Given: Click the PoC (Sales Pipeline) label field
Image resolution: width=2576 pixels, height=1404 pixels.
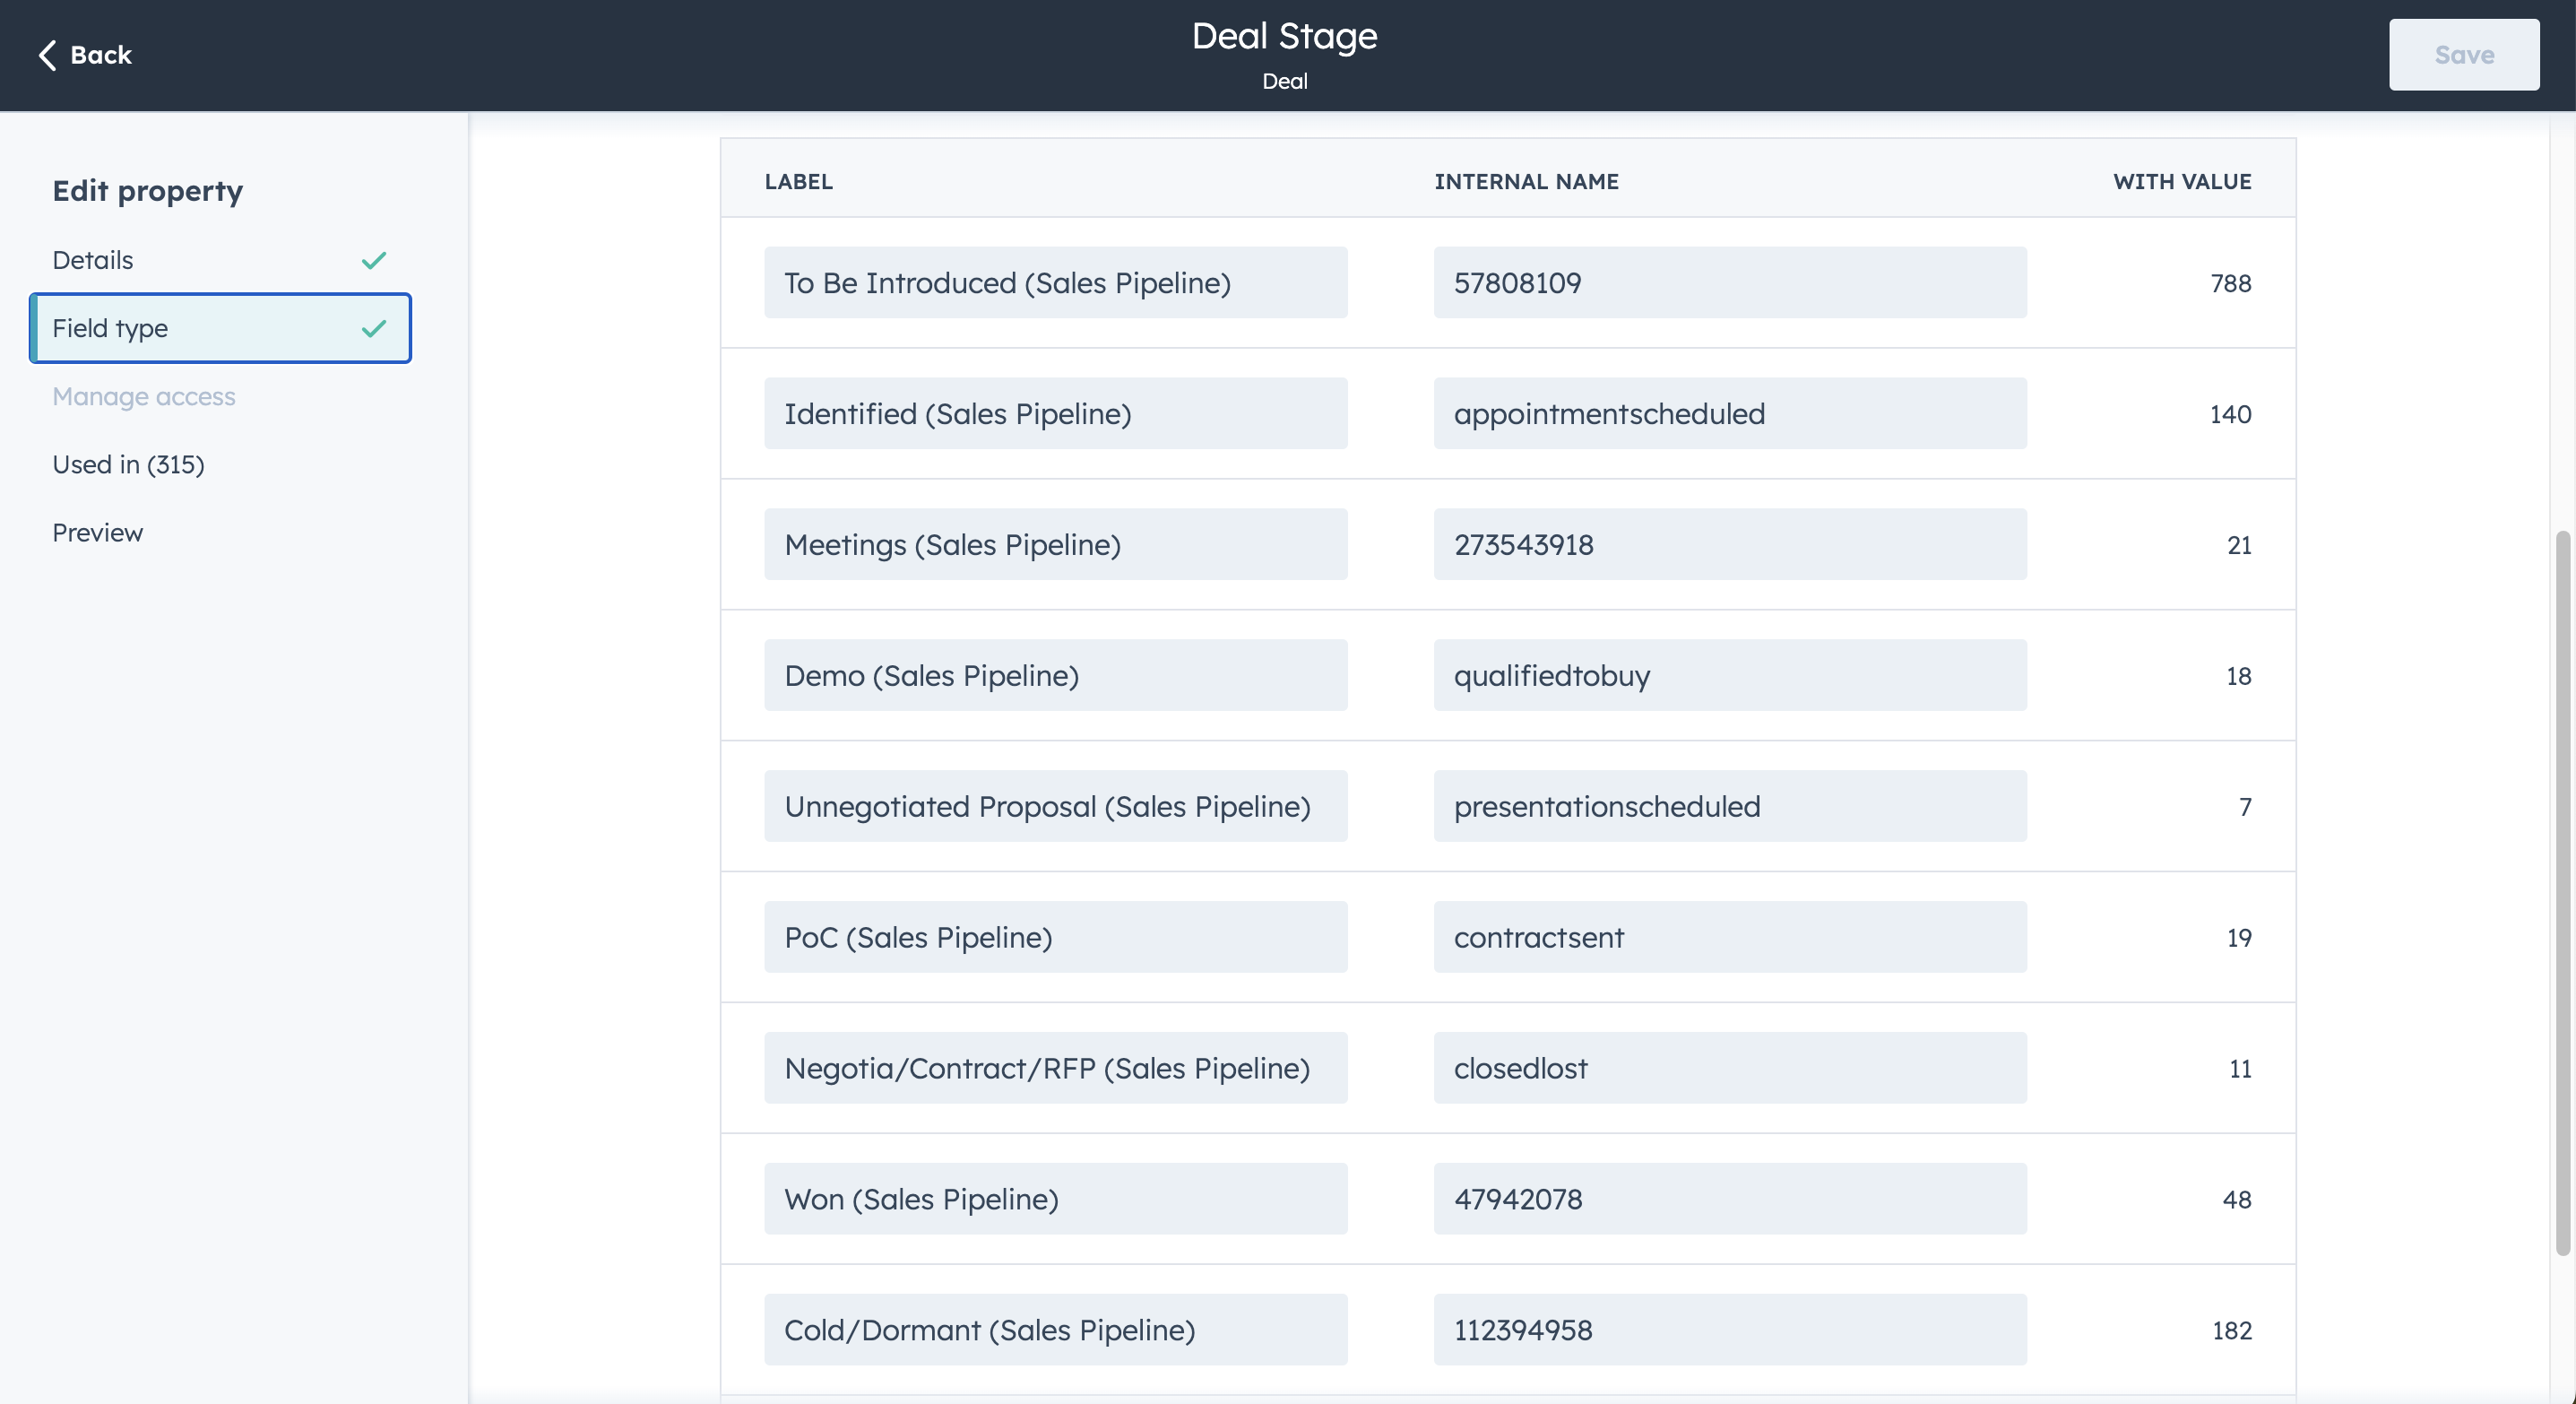Looking at the screenshot, I should pos(1055,937).
